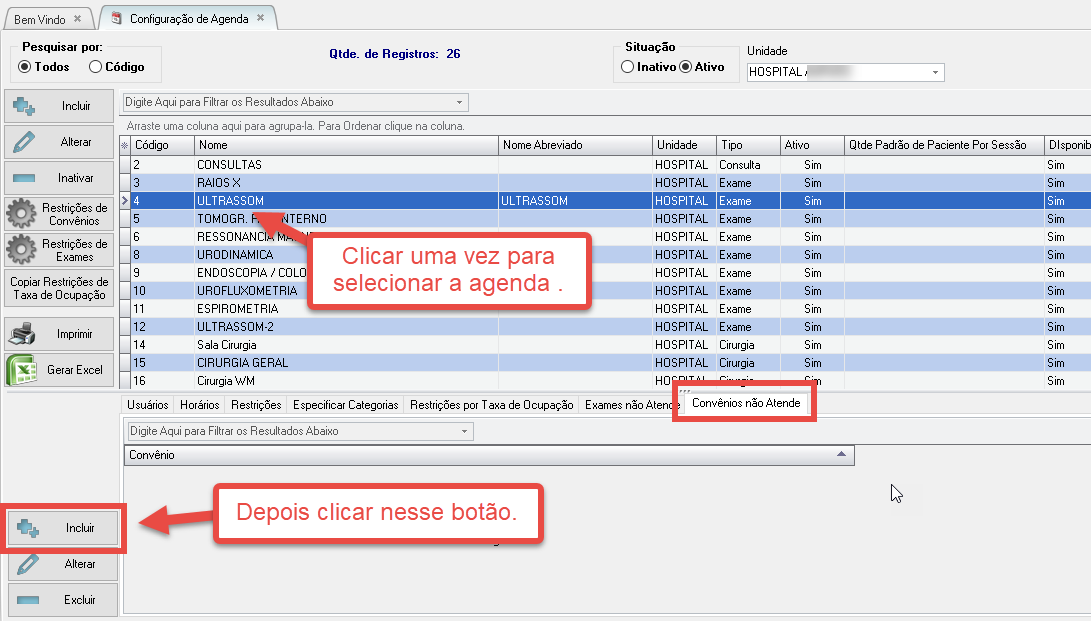Viewport: 1091px width, 621px height.
Task: Click the bottom Excluir button
Action: [x=63, y=600]
